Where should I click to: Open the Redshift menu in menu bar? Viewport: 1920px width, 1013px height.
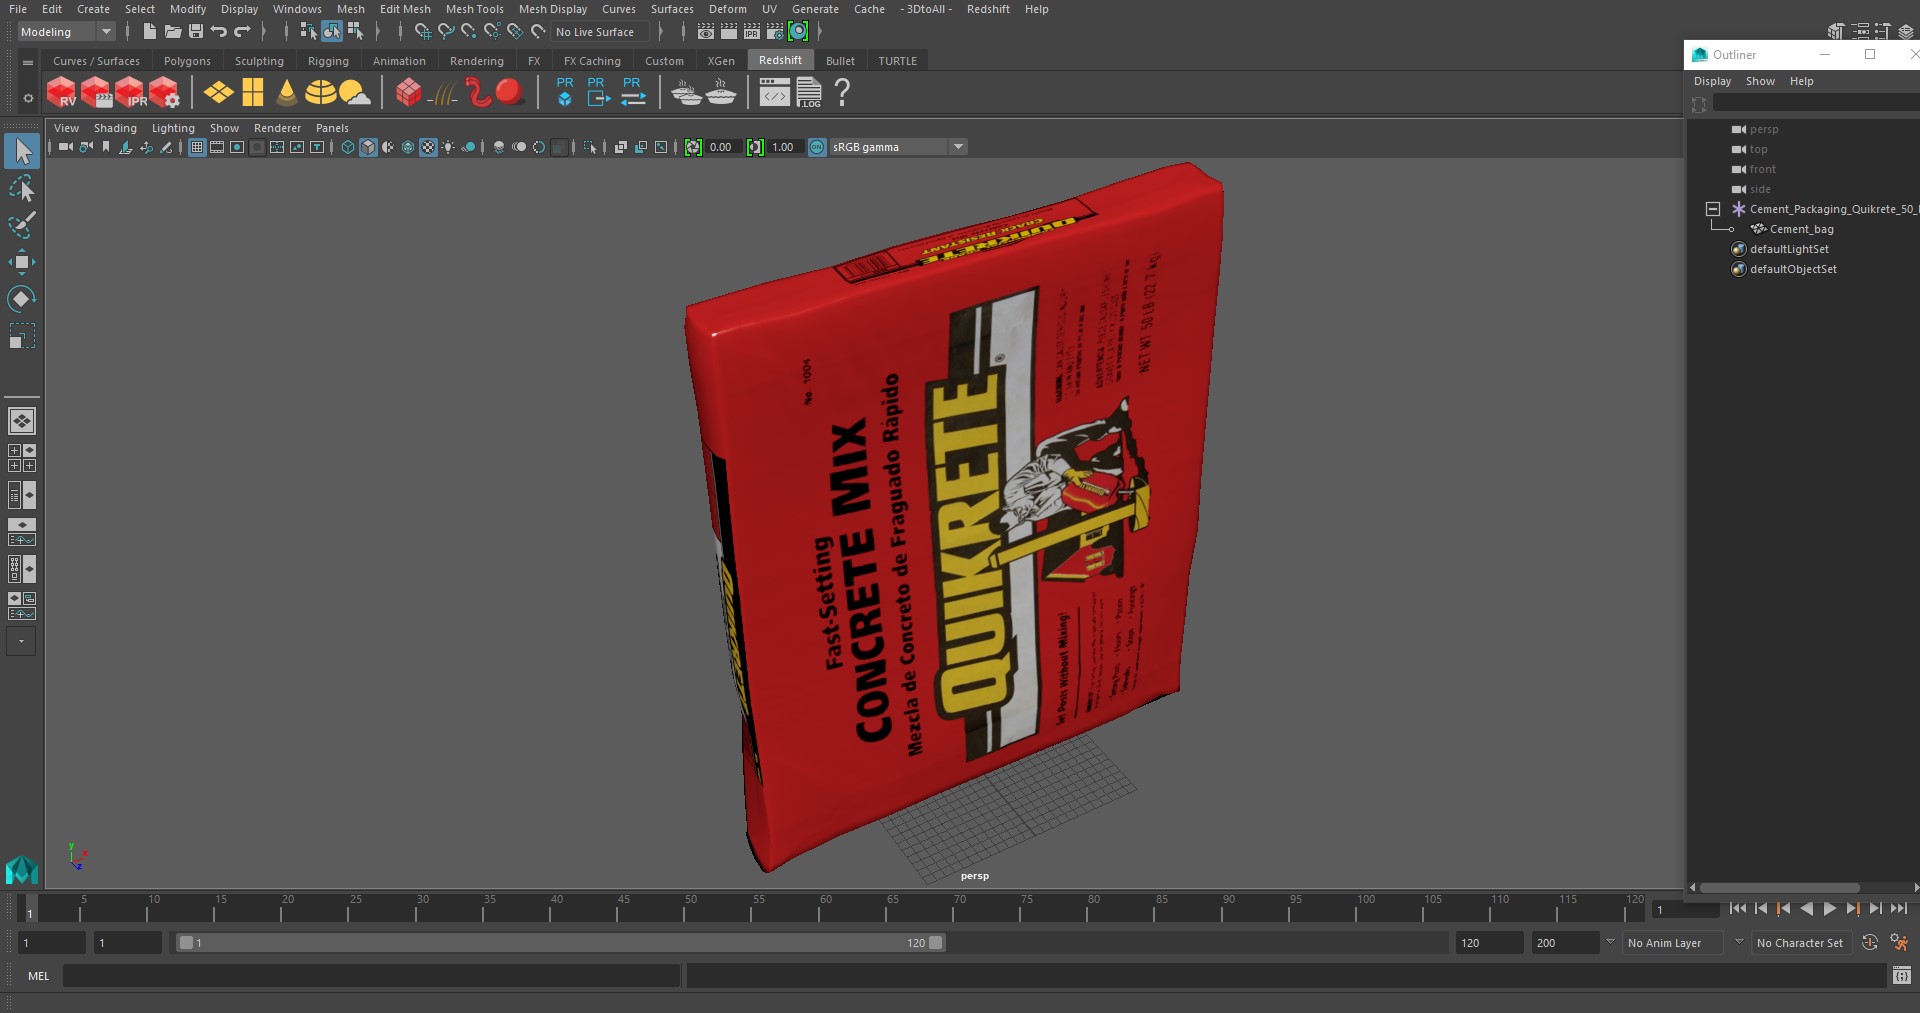(x=988, y=9)
